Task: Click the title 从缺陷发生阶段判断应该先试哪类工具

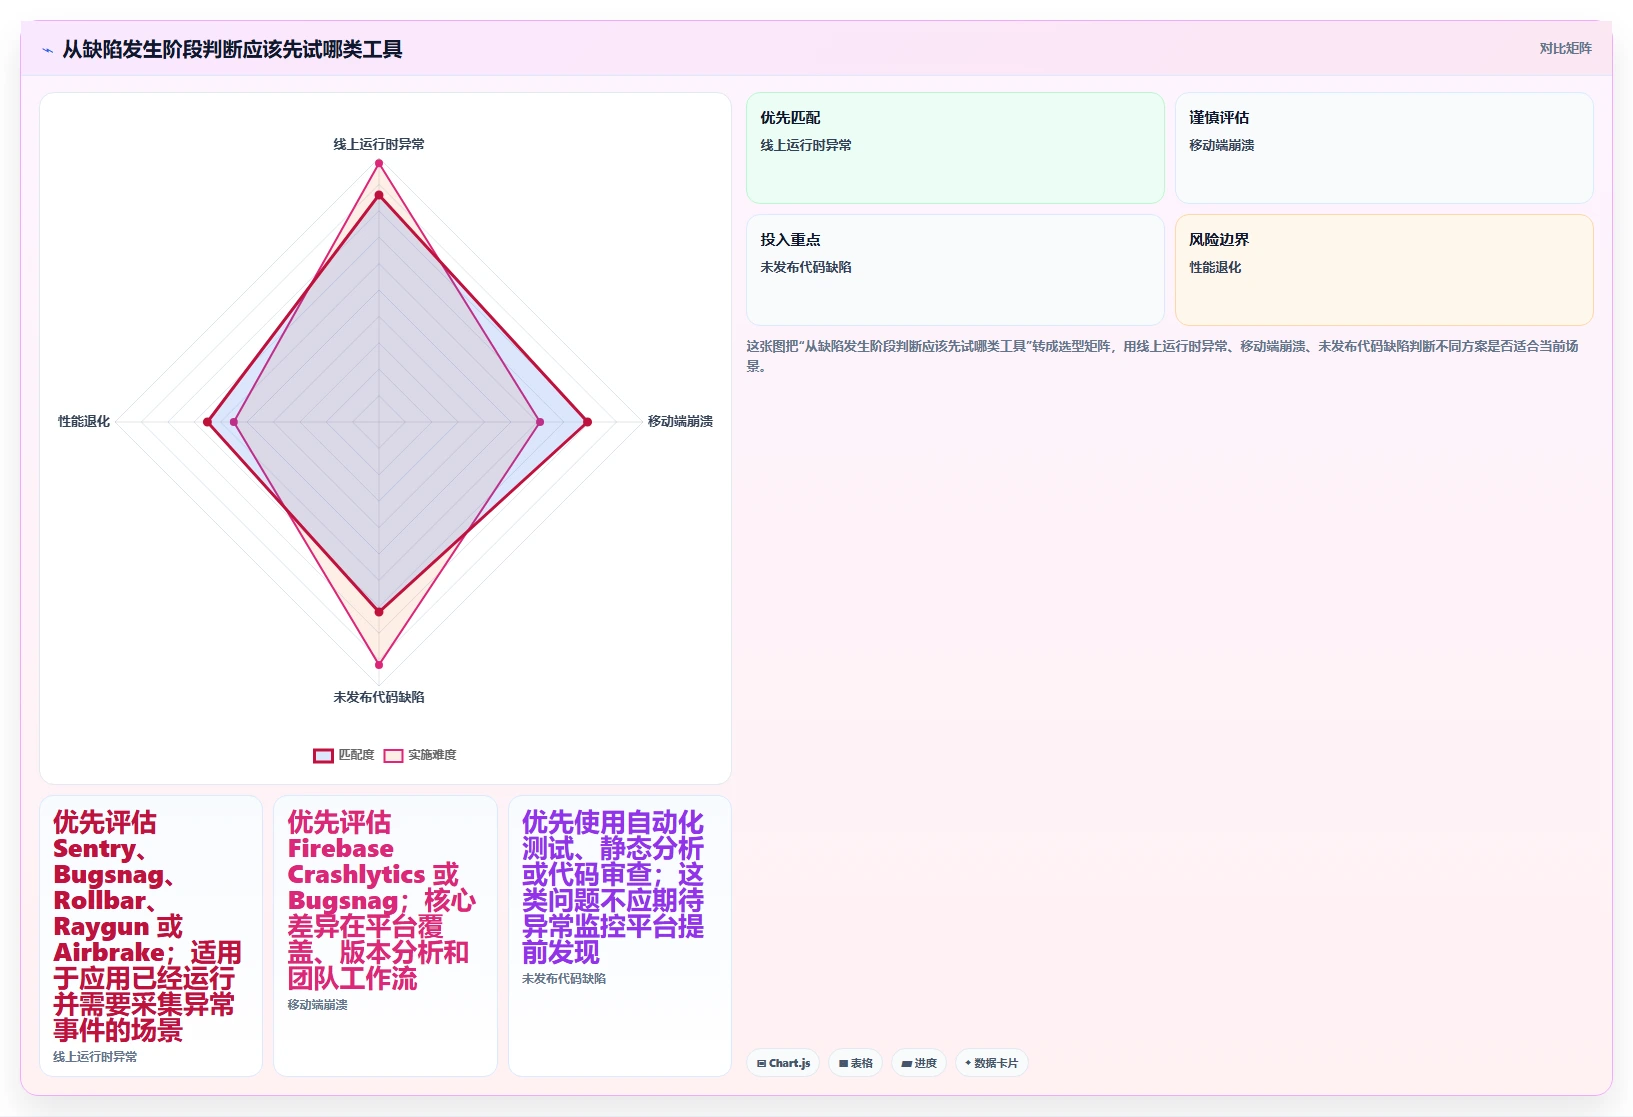Action: (232, 50)
